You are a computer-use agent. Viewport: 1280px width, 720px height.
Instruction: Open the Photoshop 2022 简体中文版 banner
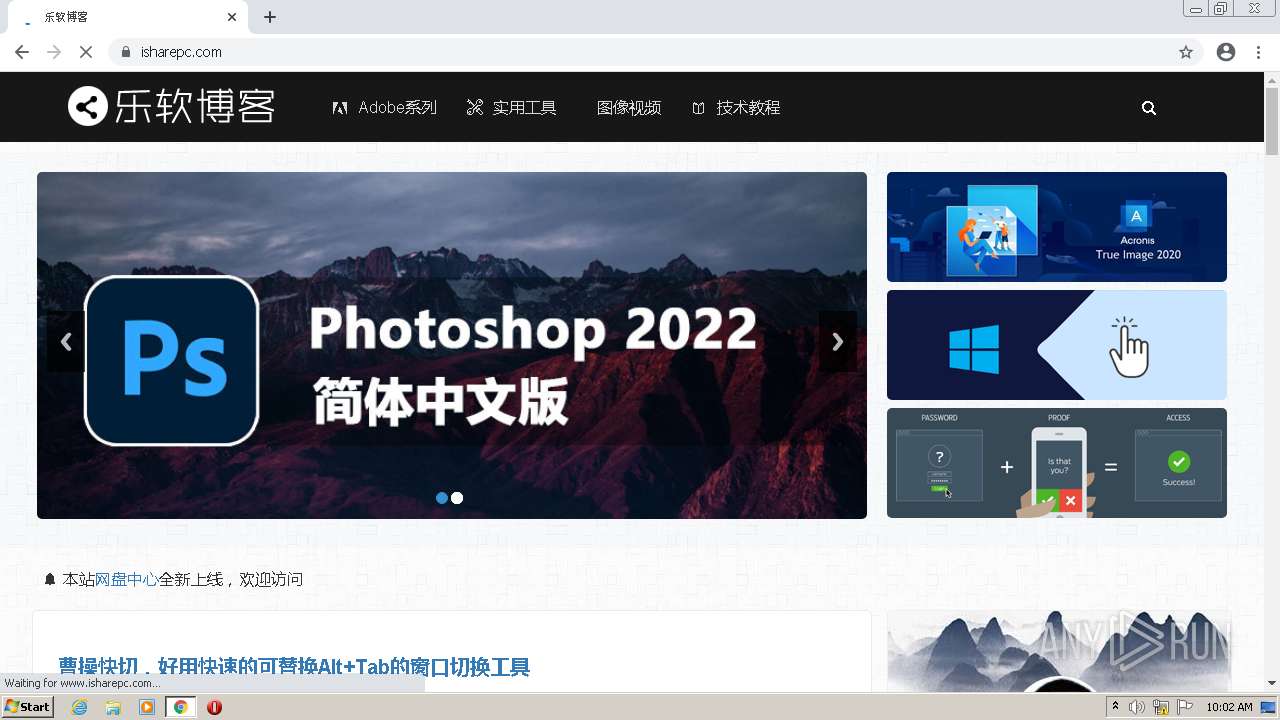click(452, 345)
